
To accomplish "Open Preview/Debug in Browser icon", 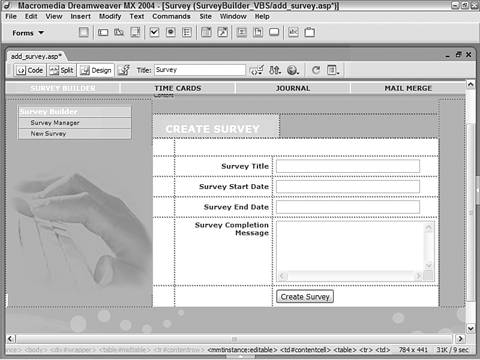I will 293,70.
